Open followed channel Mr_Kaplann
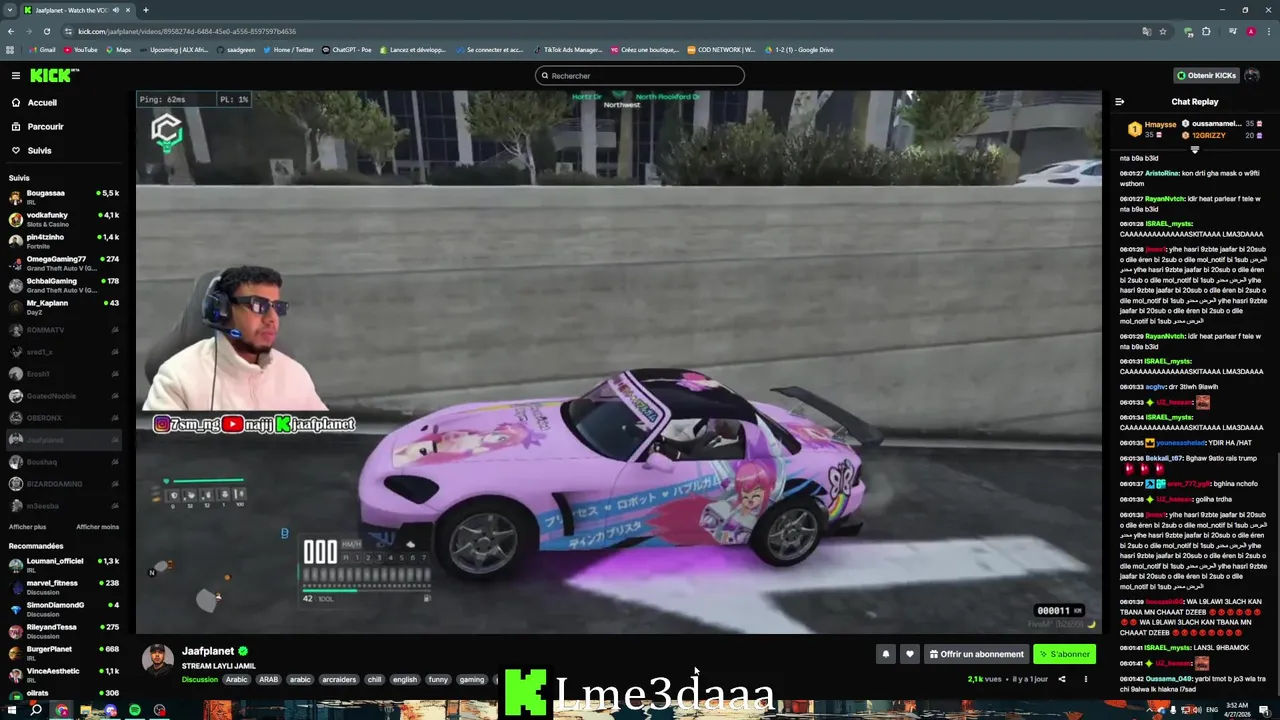 pos(62,307)
